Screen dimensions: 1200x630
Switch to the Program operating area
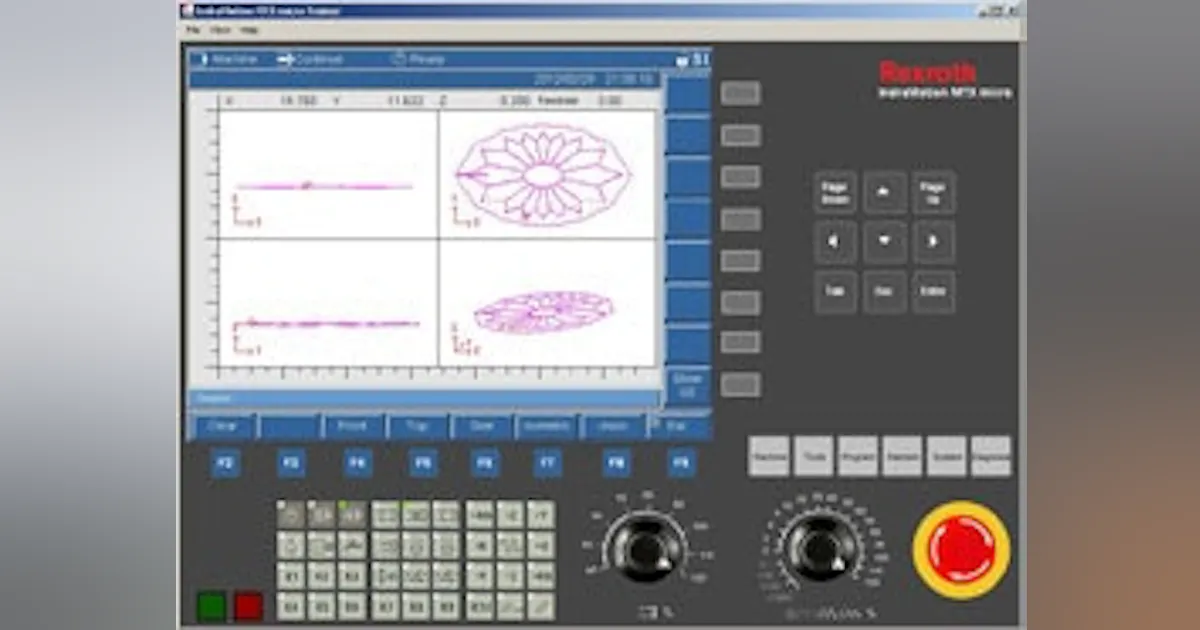point(858,456)
